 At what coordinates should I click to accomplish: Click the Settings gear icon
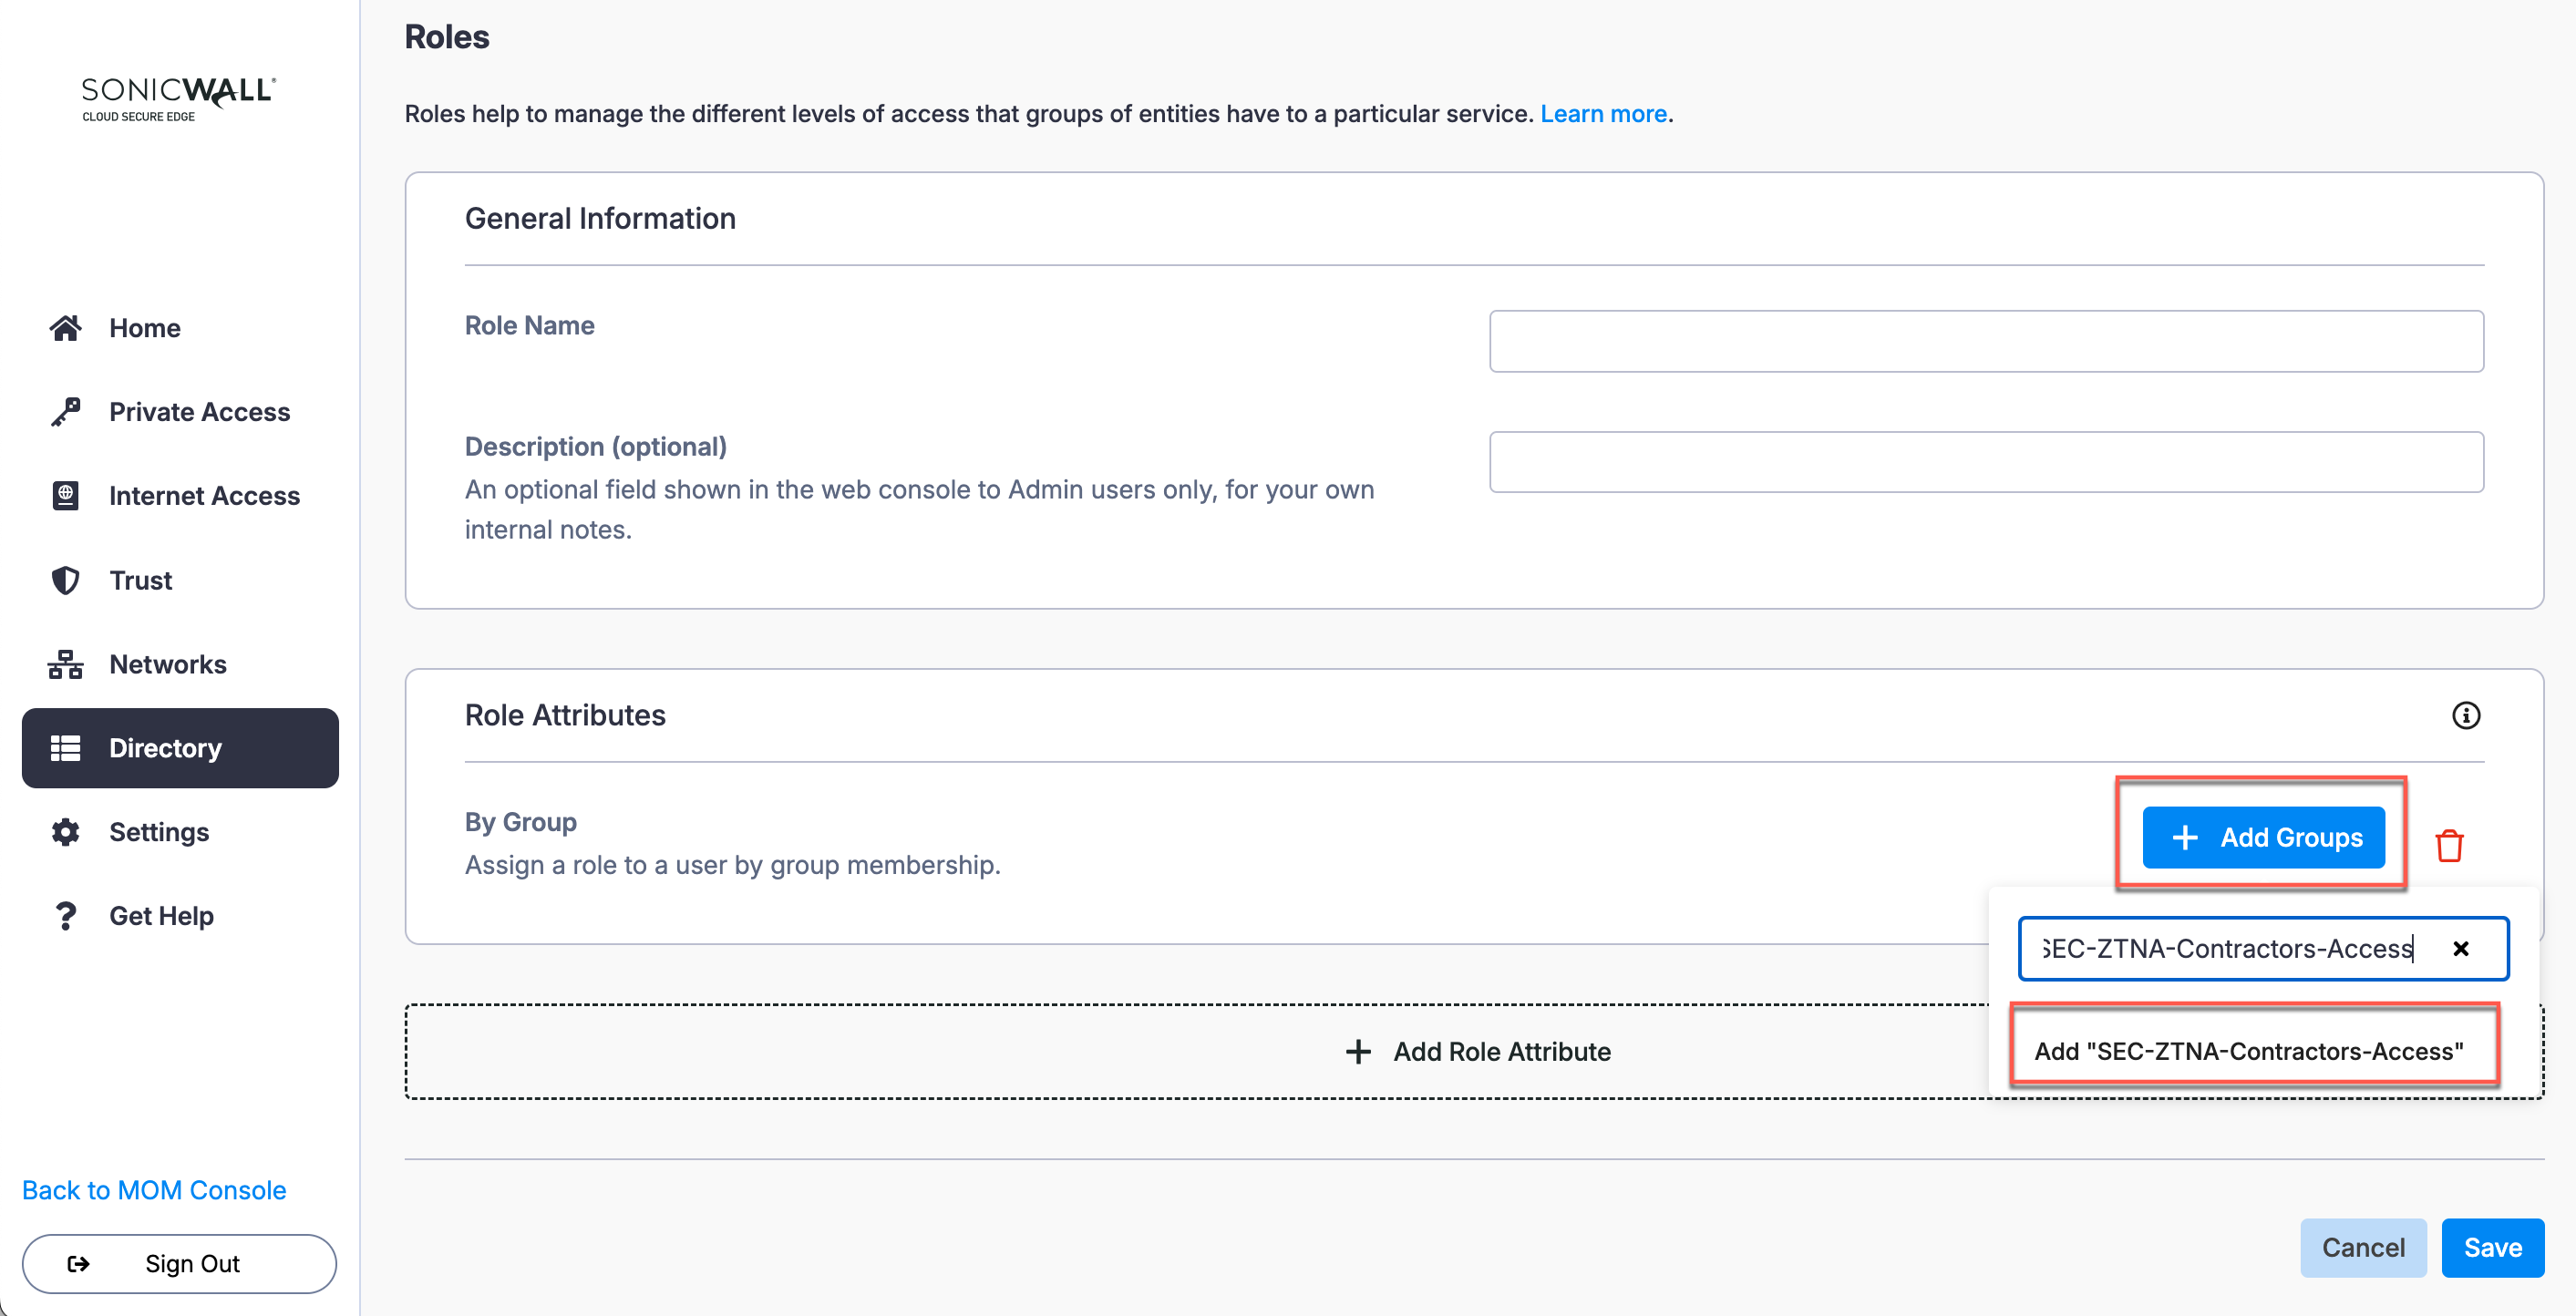point(66,832)
